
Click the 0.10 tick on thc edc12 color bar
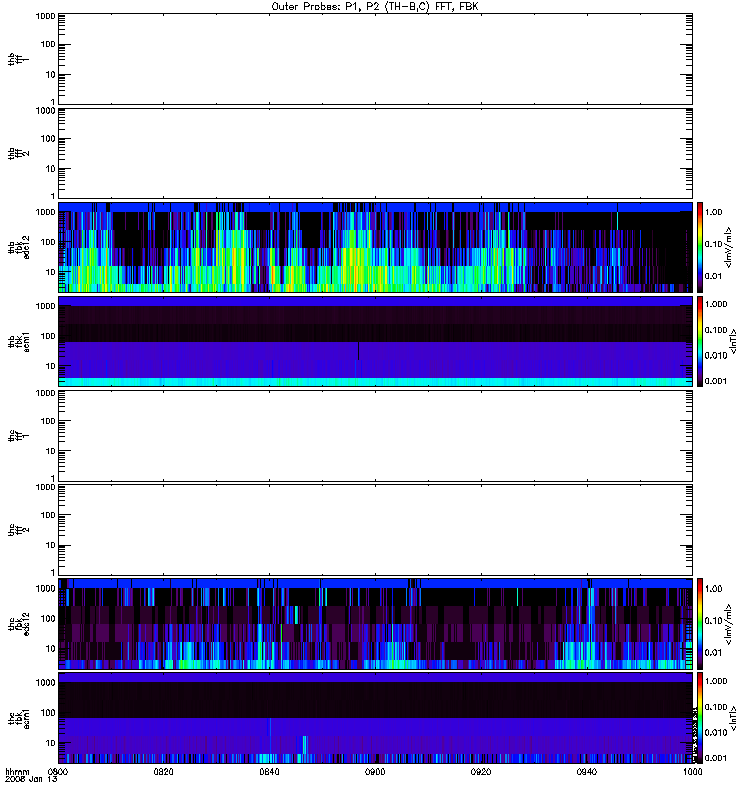coord(713,620)
